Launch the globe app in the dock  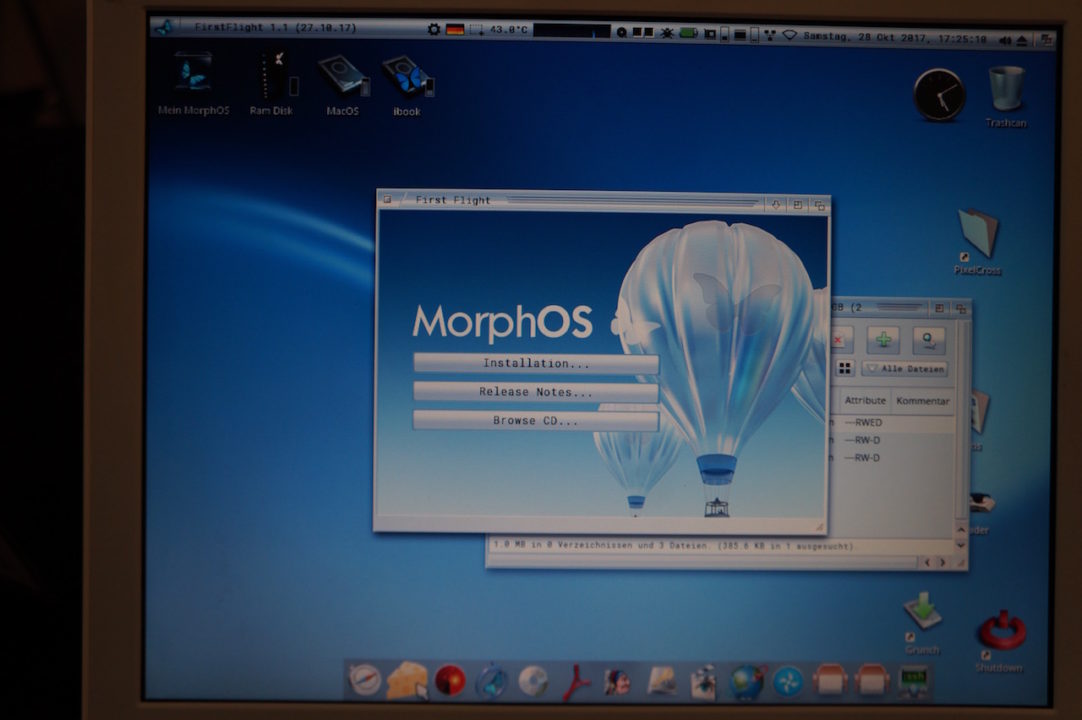[747, 682]
